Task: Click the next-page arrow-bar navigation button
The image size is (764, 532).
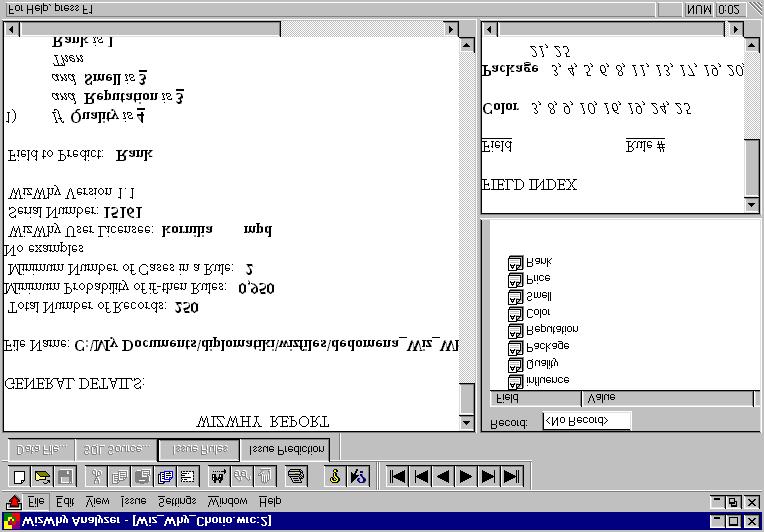Action: pyautogui.click(x=488, y=476)
